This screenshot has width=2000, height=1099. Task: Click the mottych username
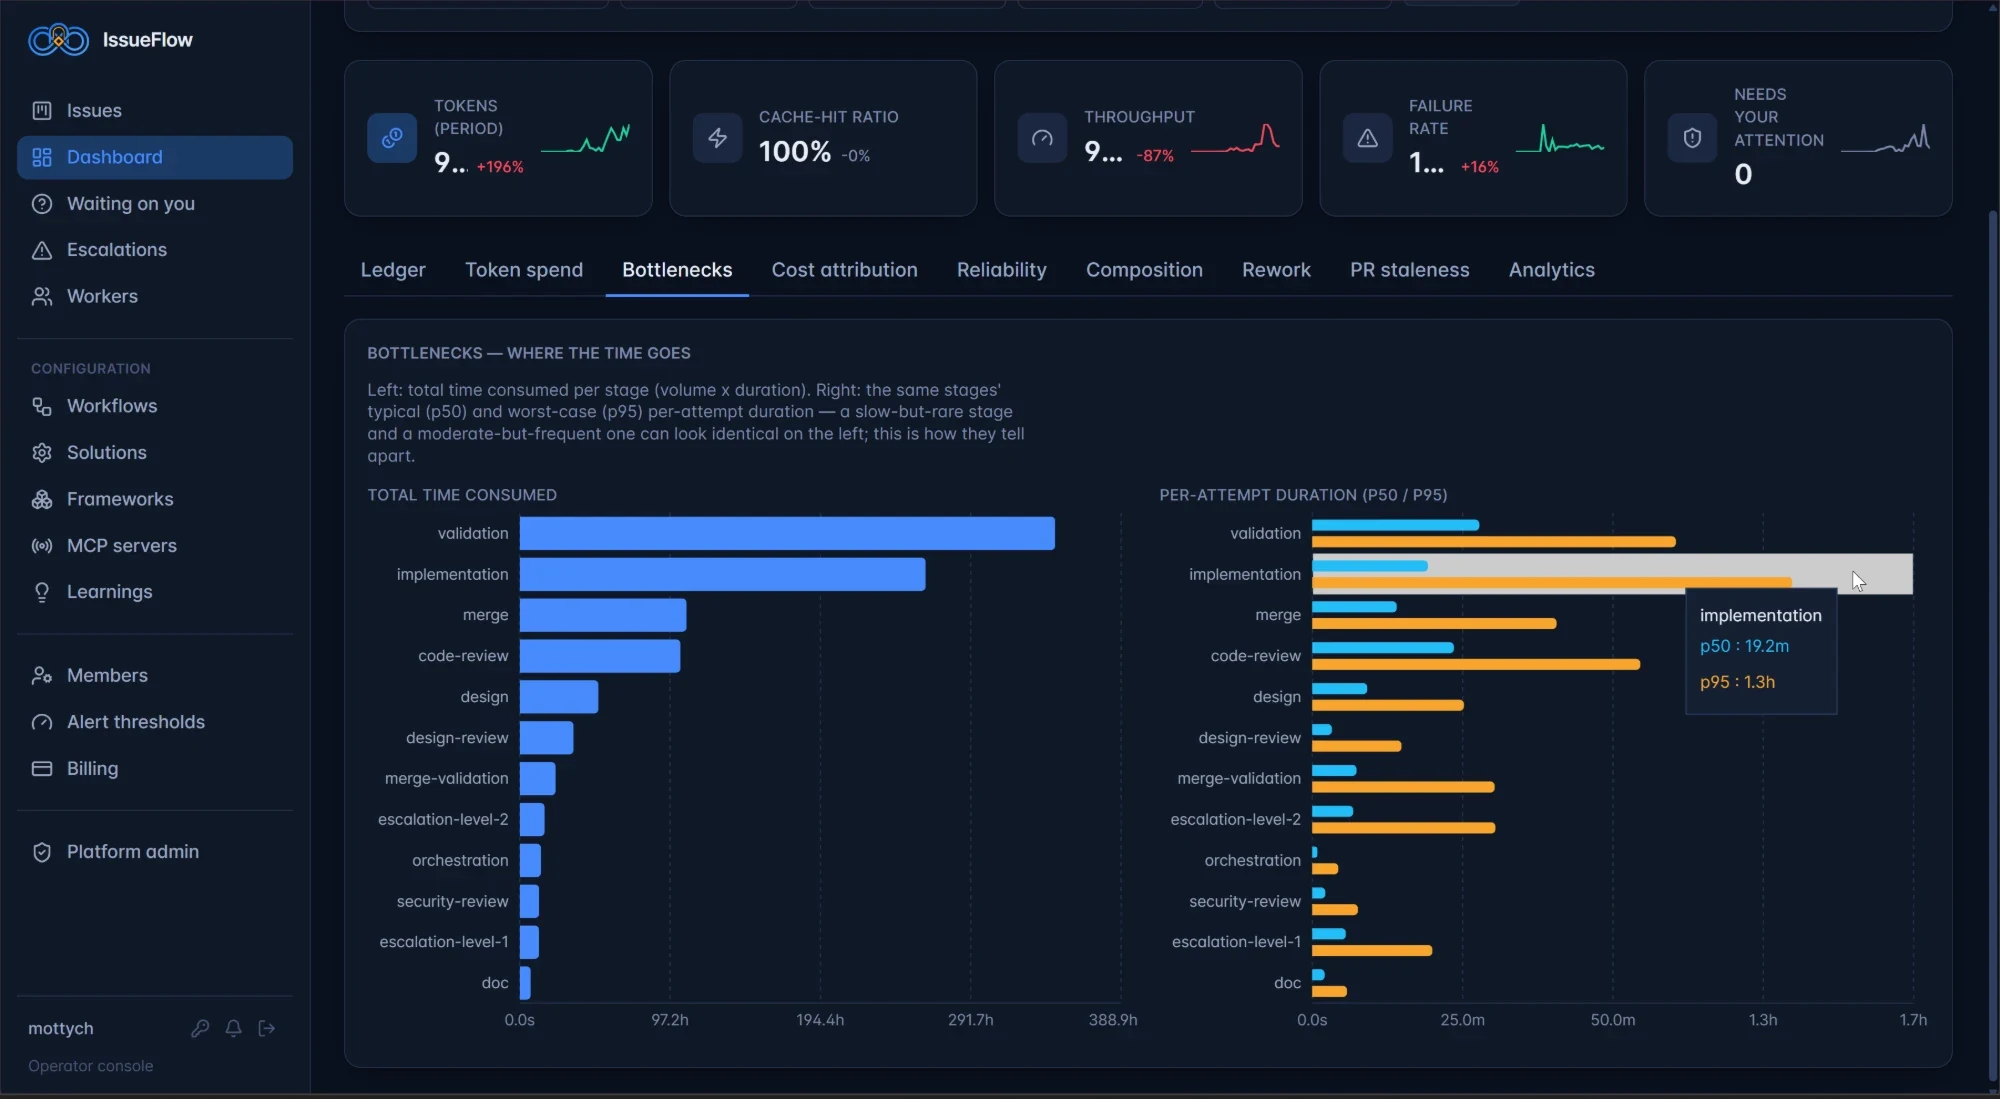coord(61,1028)
